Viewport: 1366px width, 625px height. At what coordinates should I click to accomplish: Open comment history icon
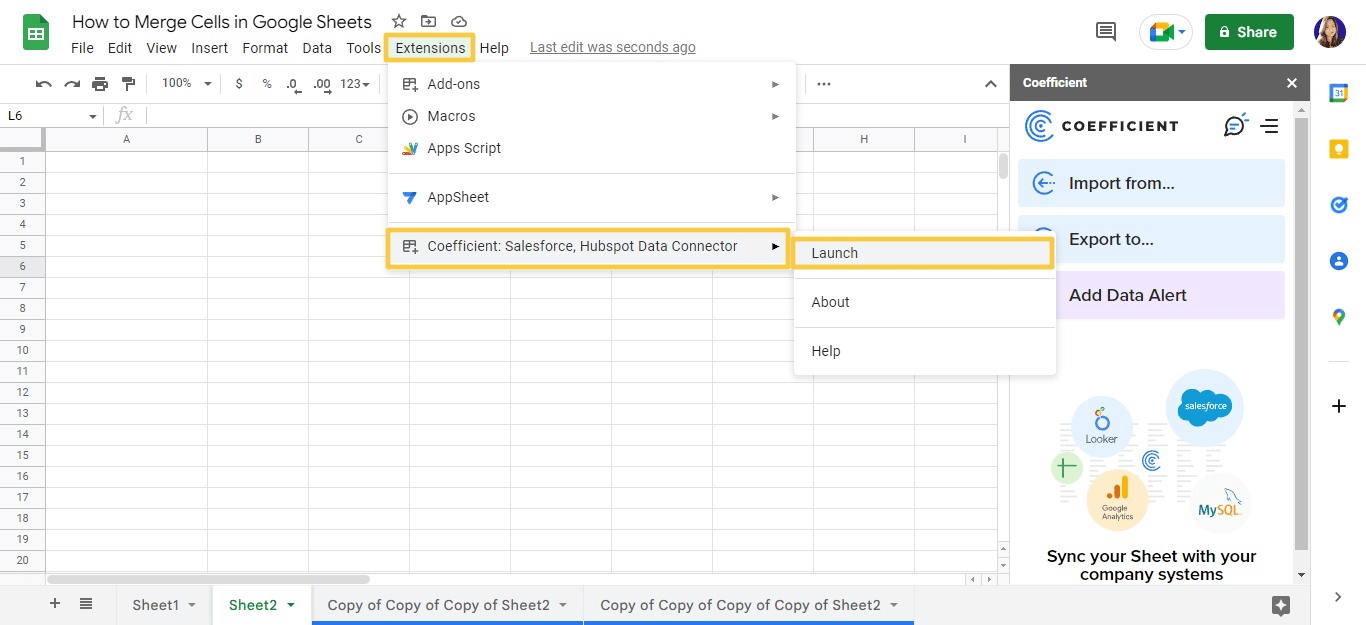tap(1106, 32)
